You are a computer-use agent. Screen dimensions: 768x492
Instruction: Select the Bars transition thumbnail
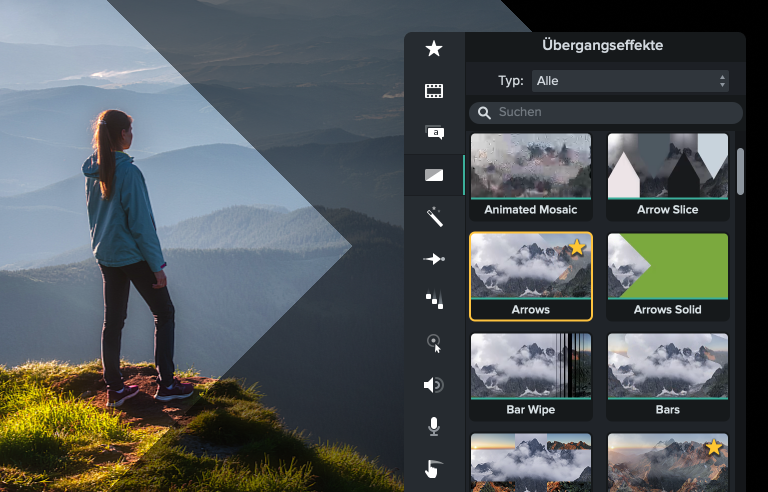668,366
